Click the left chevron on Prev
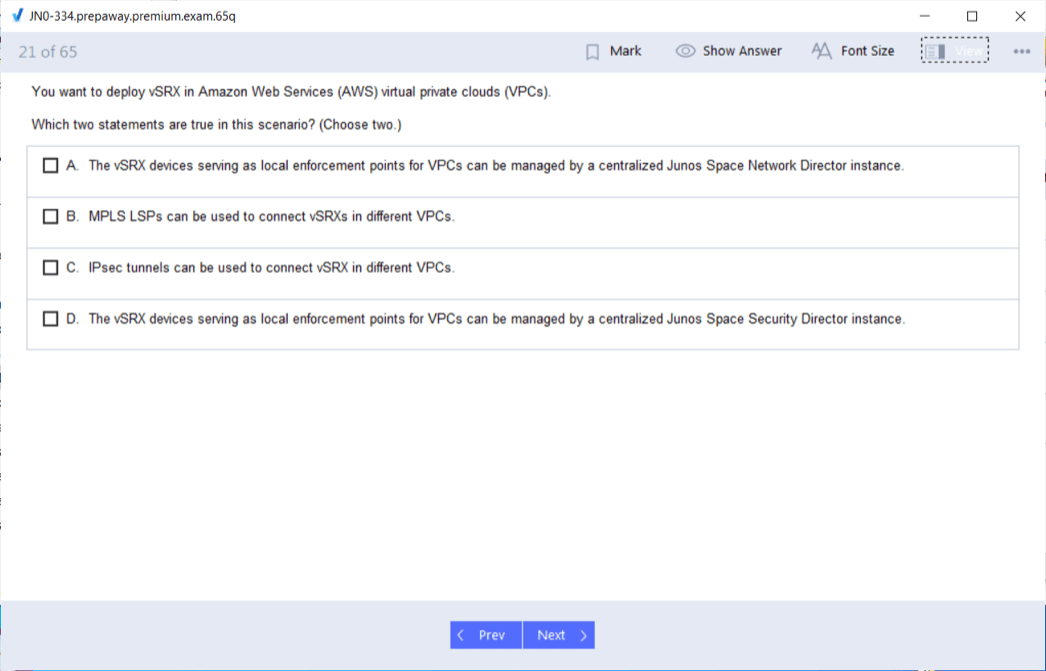Viewport: 1046px width, 671px height. (x=461, y=635)
